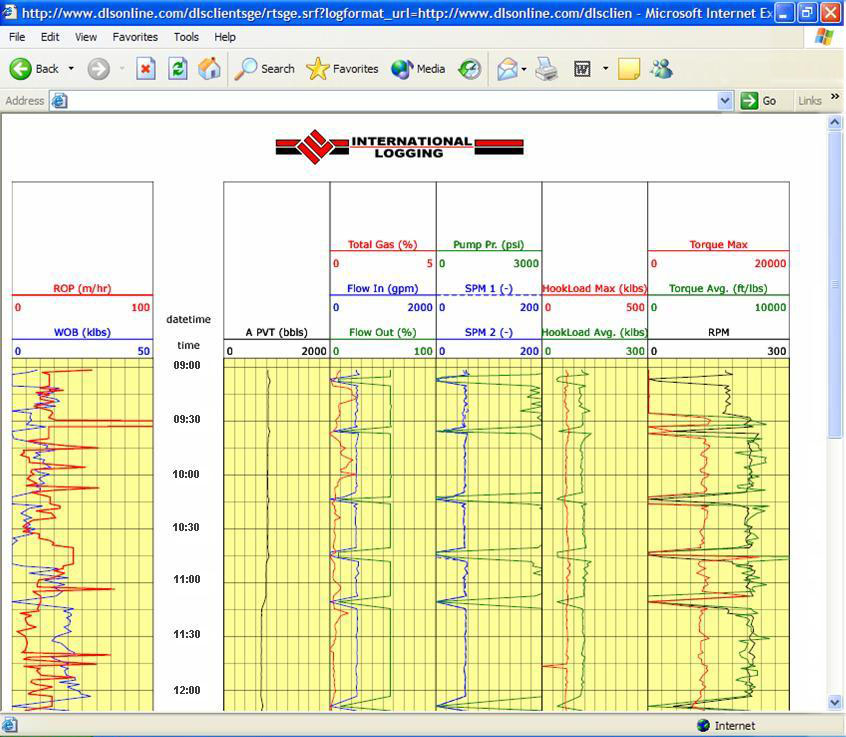Click the vertical scrollbar down arrow

[x=834, y=702]
